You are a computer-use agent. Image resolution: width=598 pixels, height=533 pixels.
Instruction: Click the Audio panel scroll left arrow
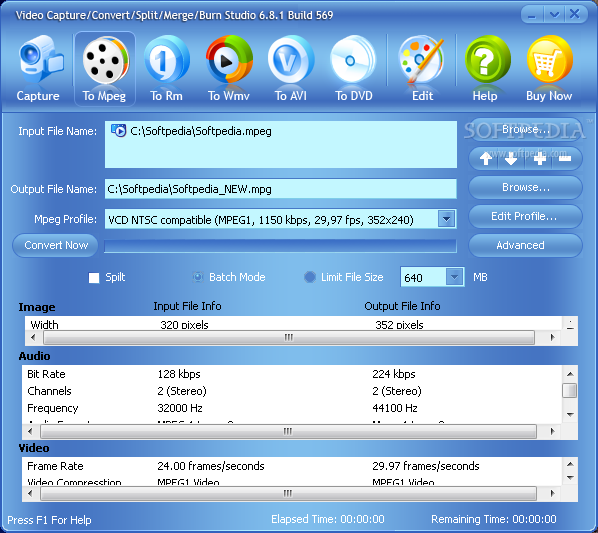[x=31, y=432]
